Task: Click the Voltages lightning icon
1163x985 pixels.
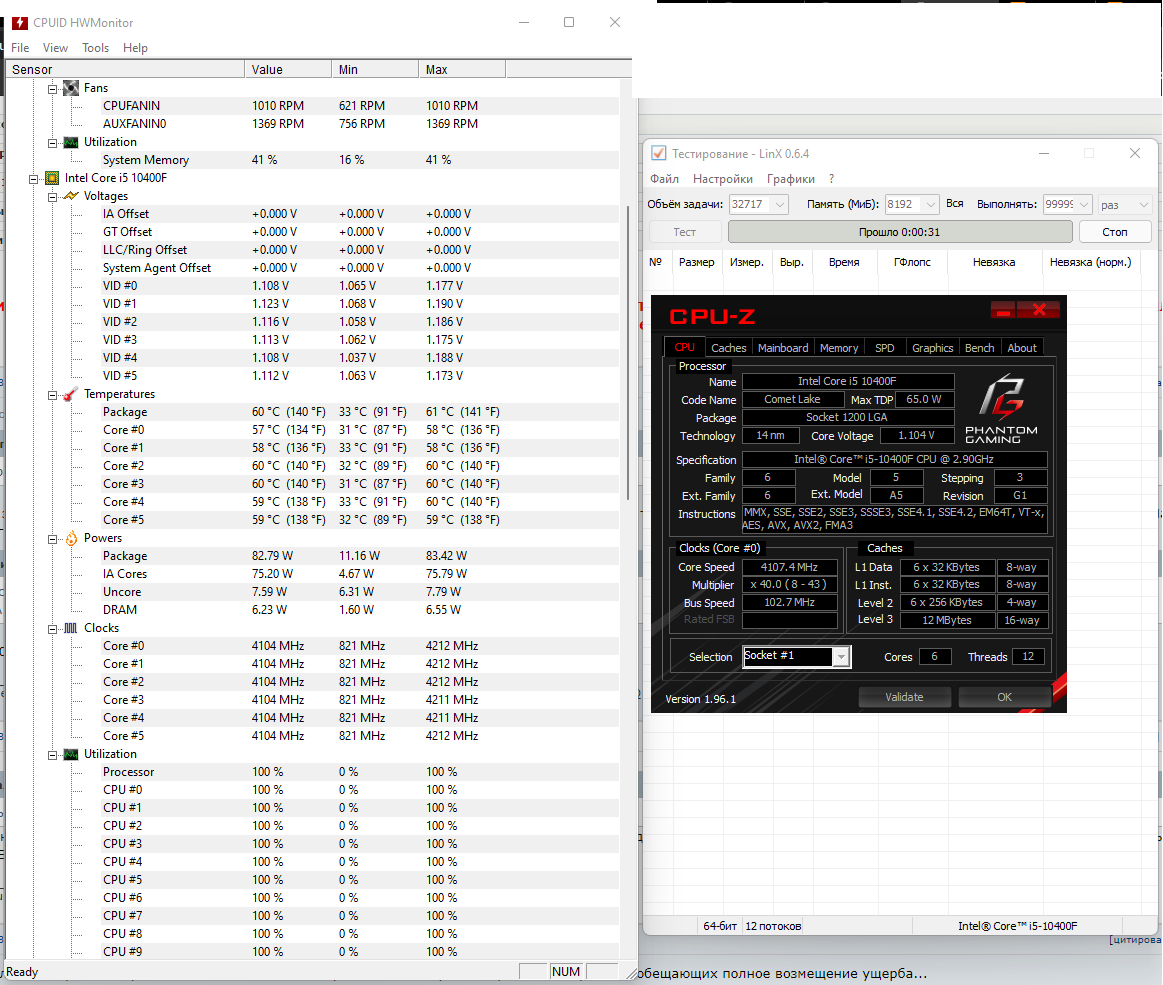Action: pyautogui.click(x=71, y=196)
